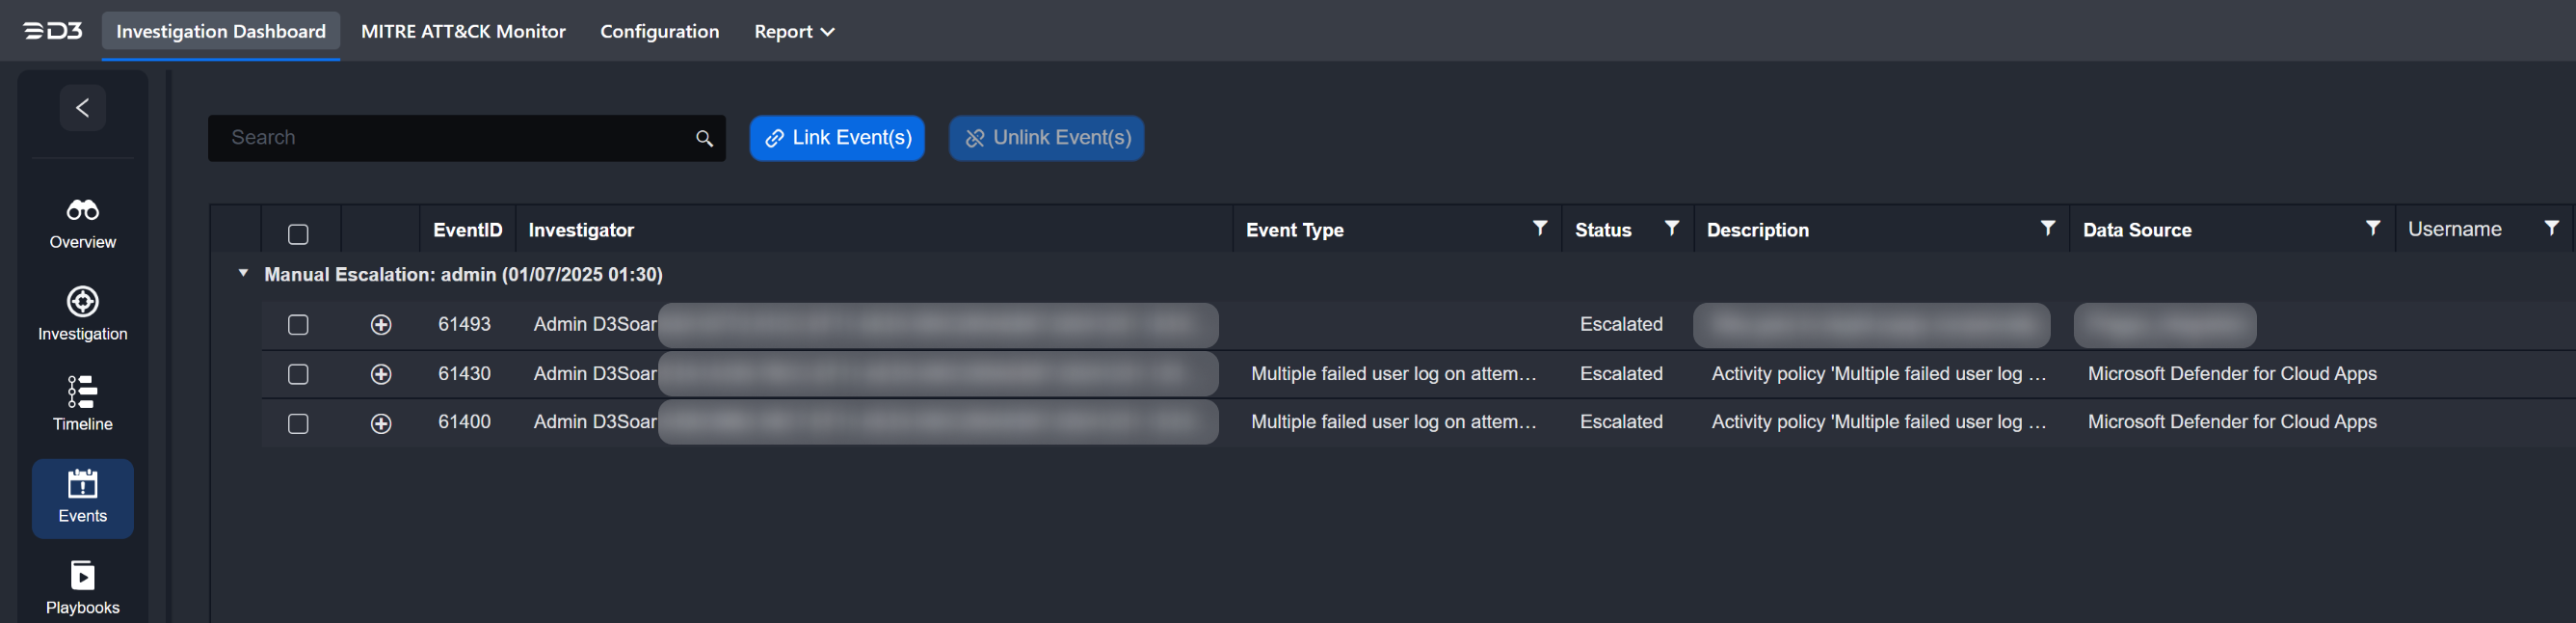Click plus icon for event 61430
2576x623 pixels.
pyautogui.click(x=381, y=374)
